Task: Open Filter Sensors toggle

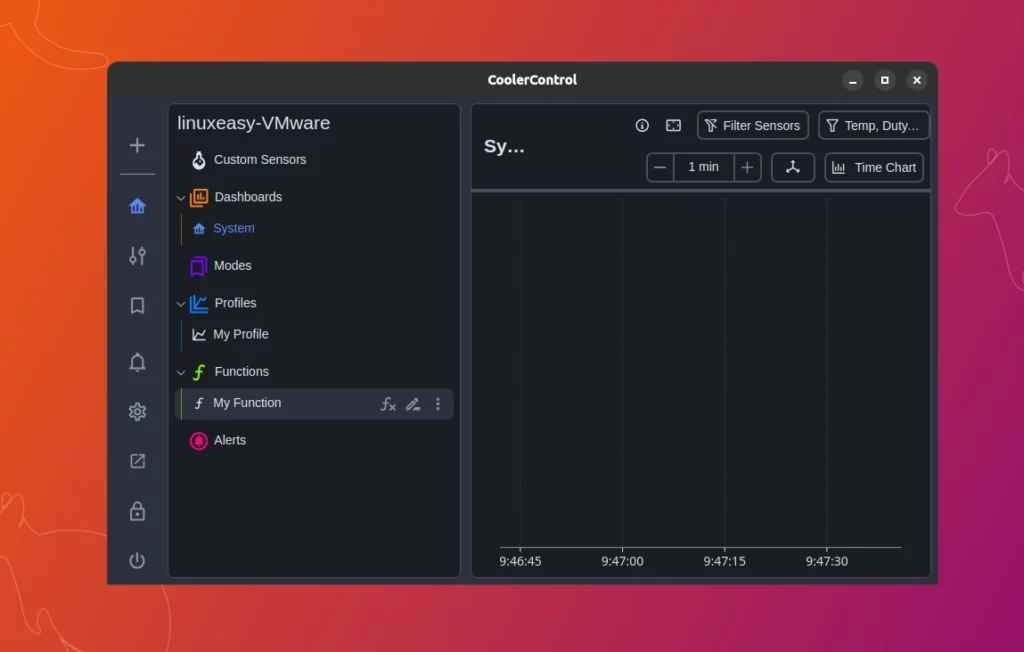Action: tap(752, 125)
